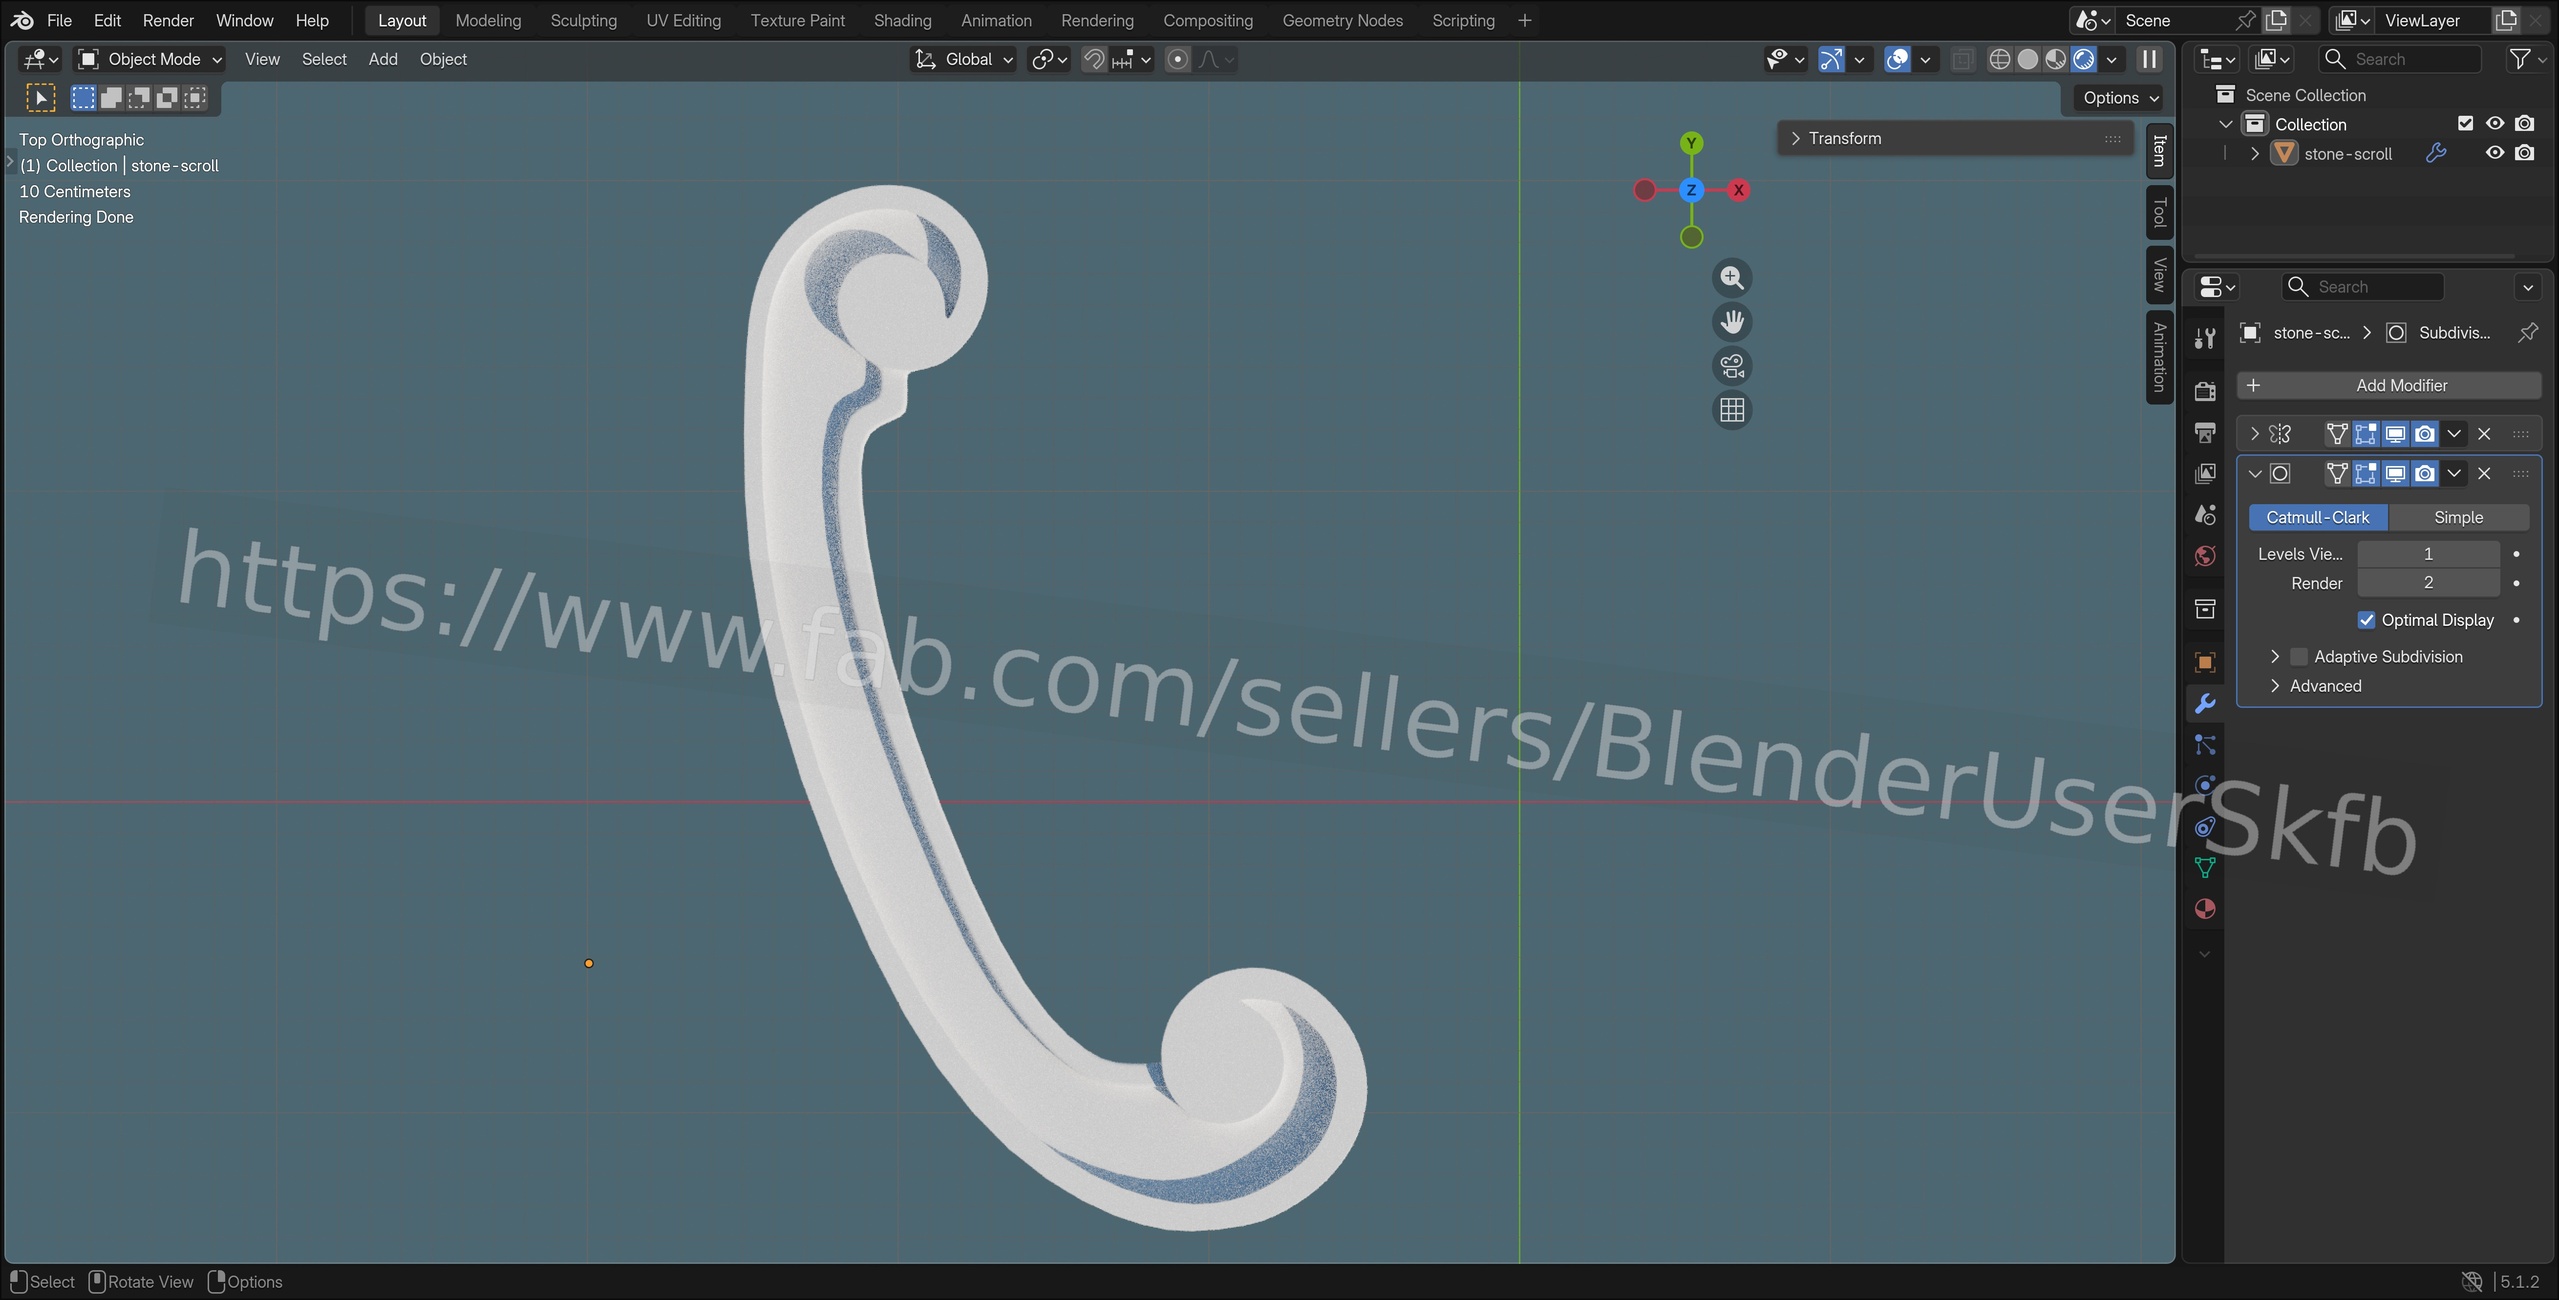The height and width of the screenshot is (1300, 2559).
Task: Open the Particles properties tab
Action: click(x=2205, y=744)
